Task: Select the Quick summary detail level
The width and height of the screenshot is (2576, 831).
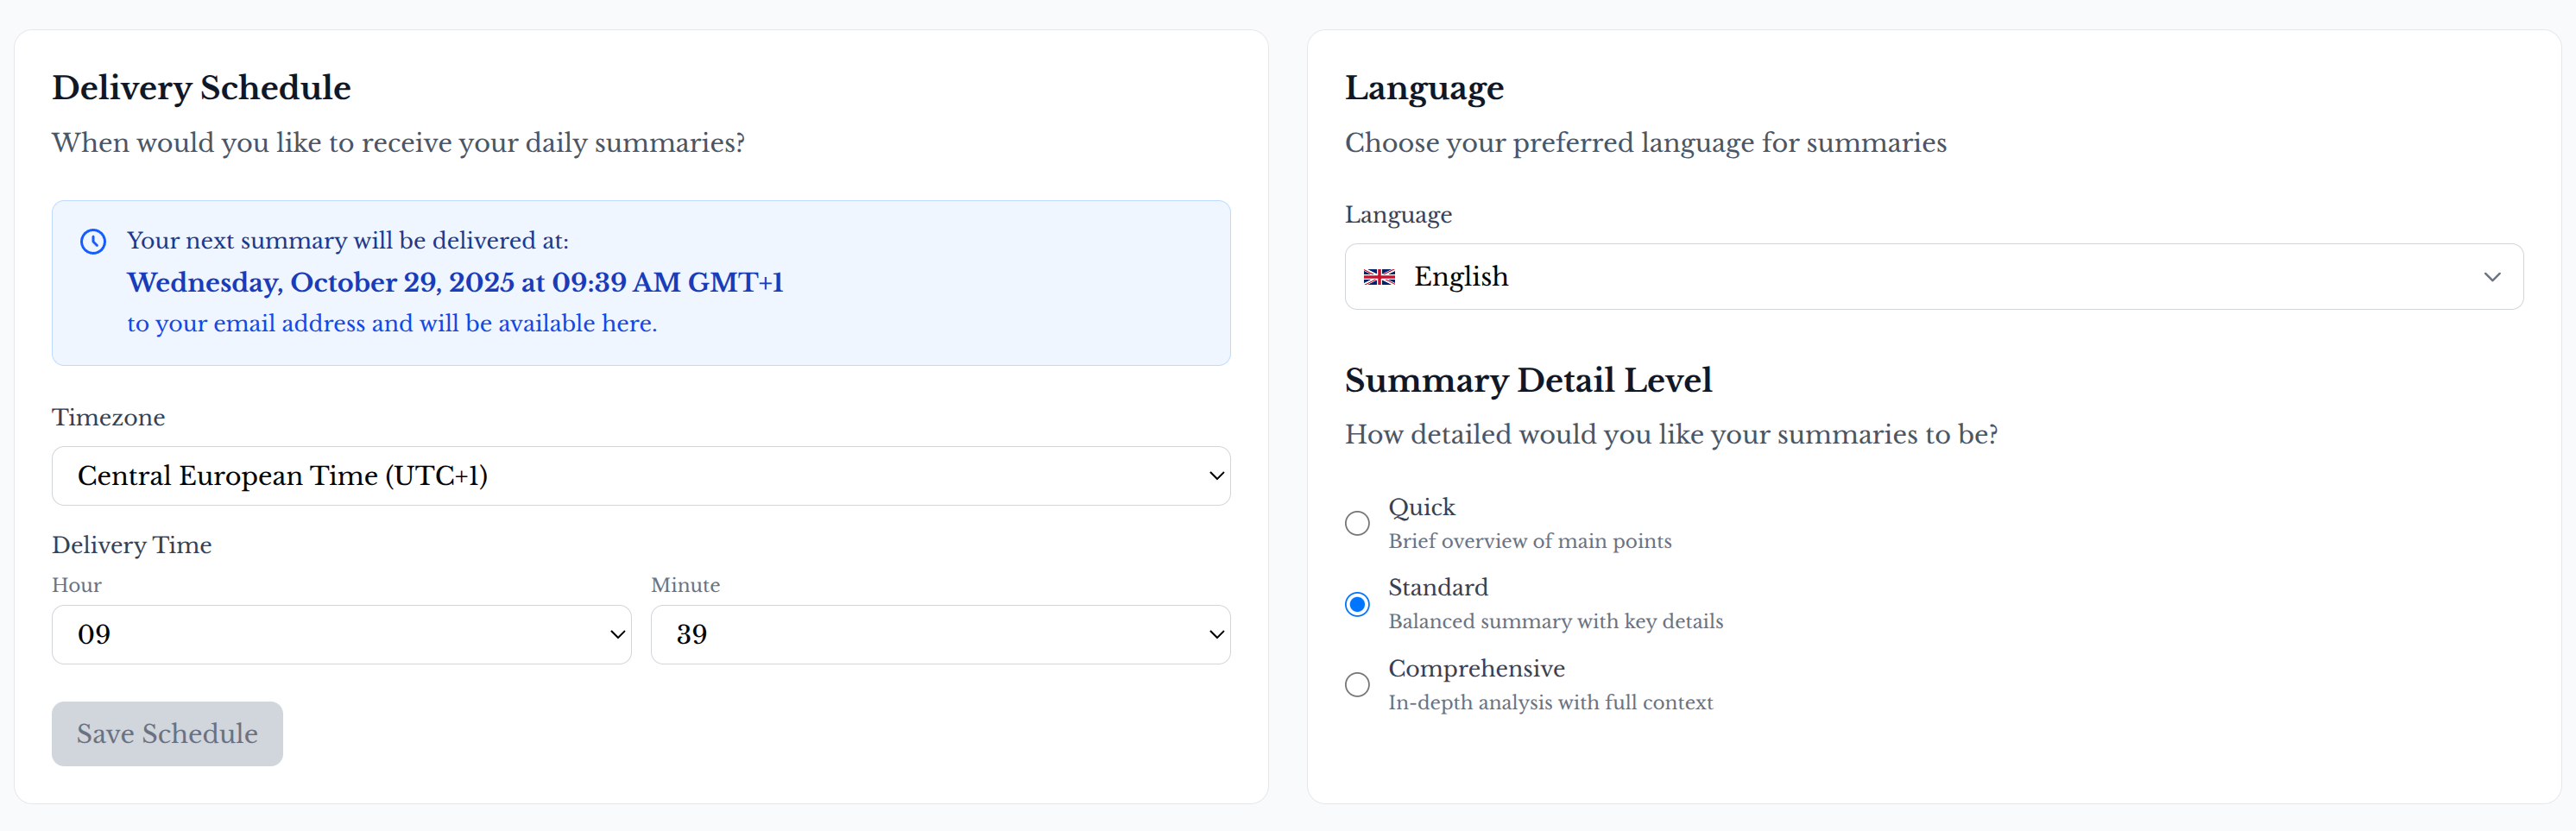Action: click(1357, 523)
